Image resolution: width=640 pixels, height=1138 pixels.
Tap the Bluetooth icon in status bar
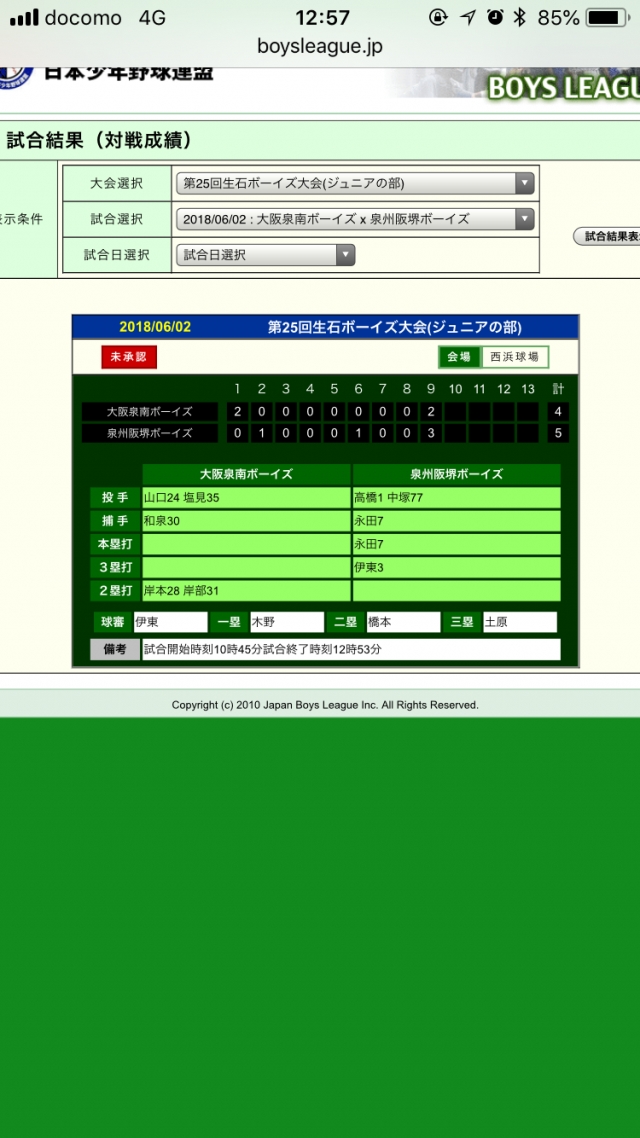coord(519,18)
